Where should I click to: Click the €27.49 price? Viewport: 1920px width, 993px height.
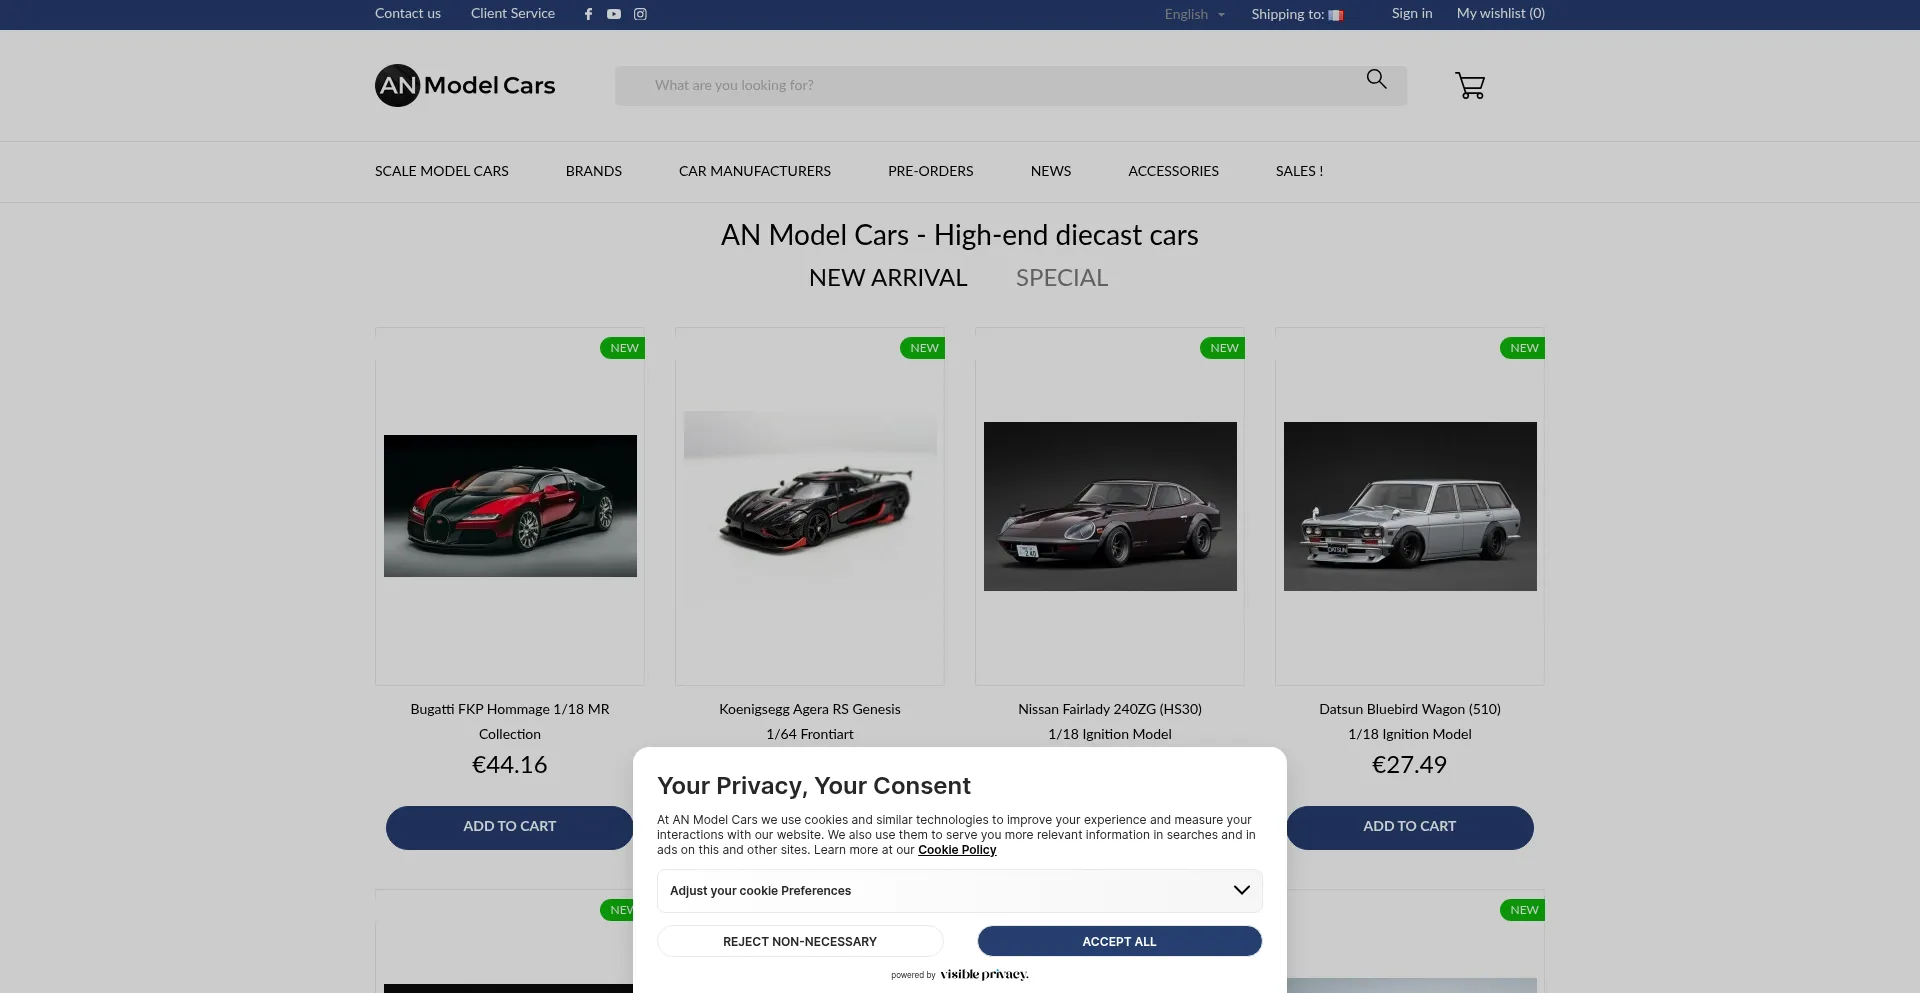(1410, 765)
